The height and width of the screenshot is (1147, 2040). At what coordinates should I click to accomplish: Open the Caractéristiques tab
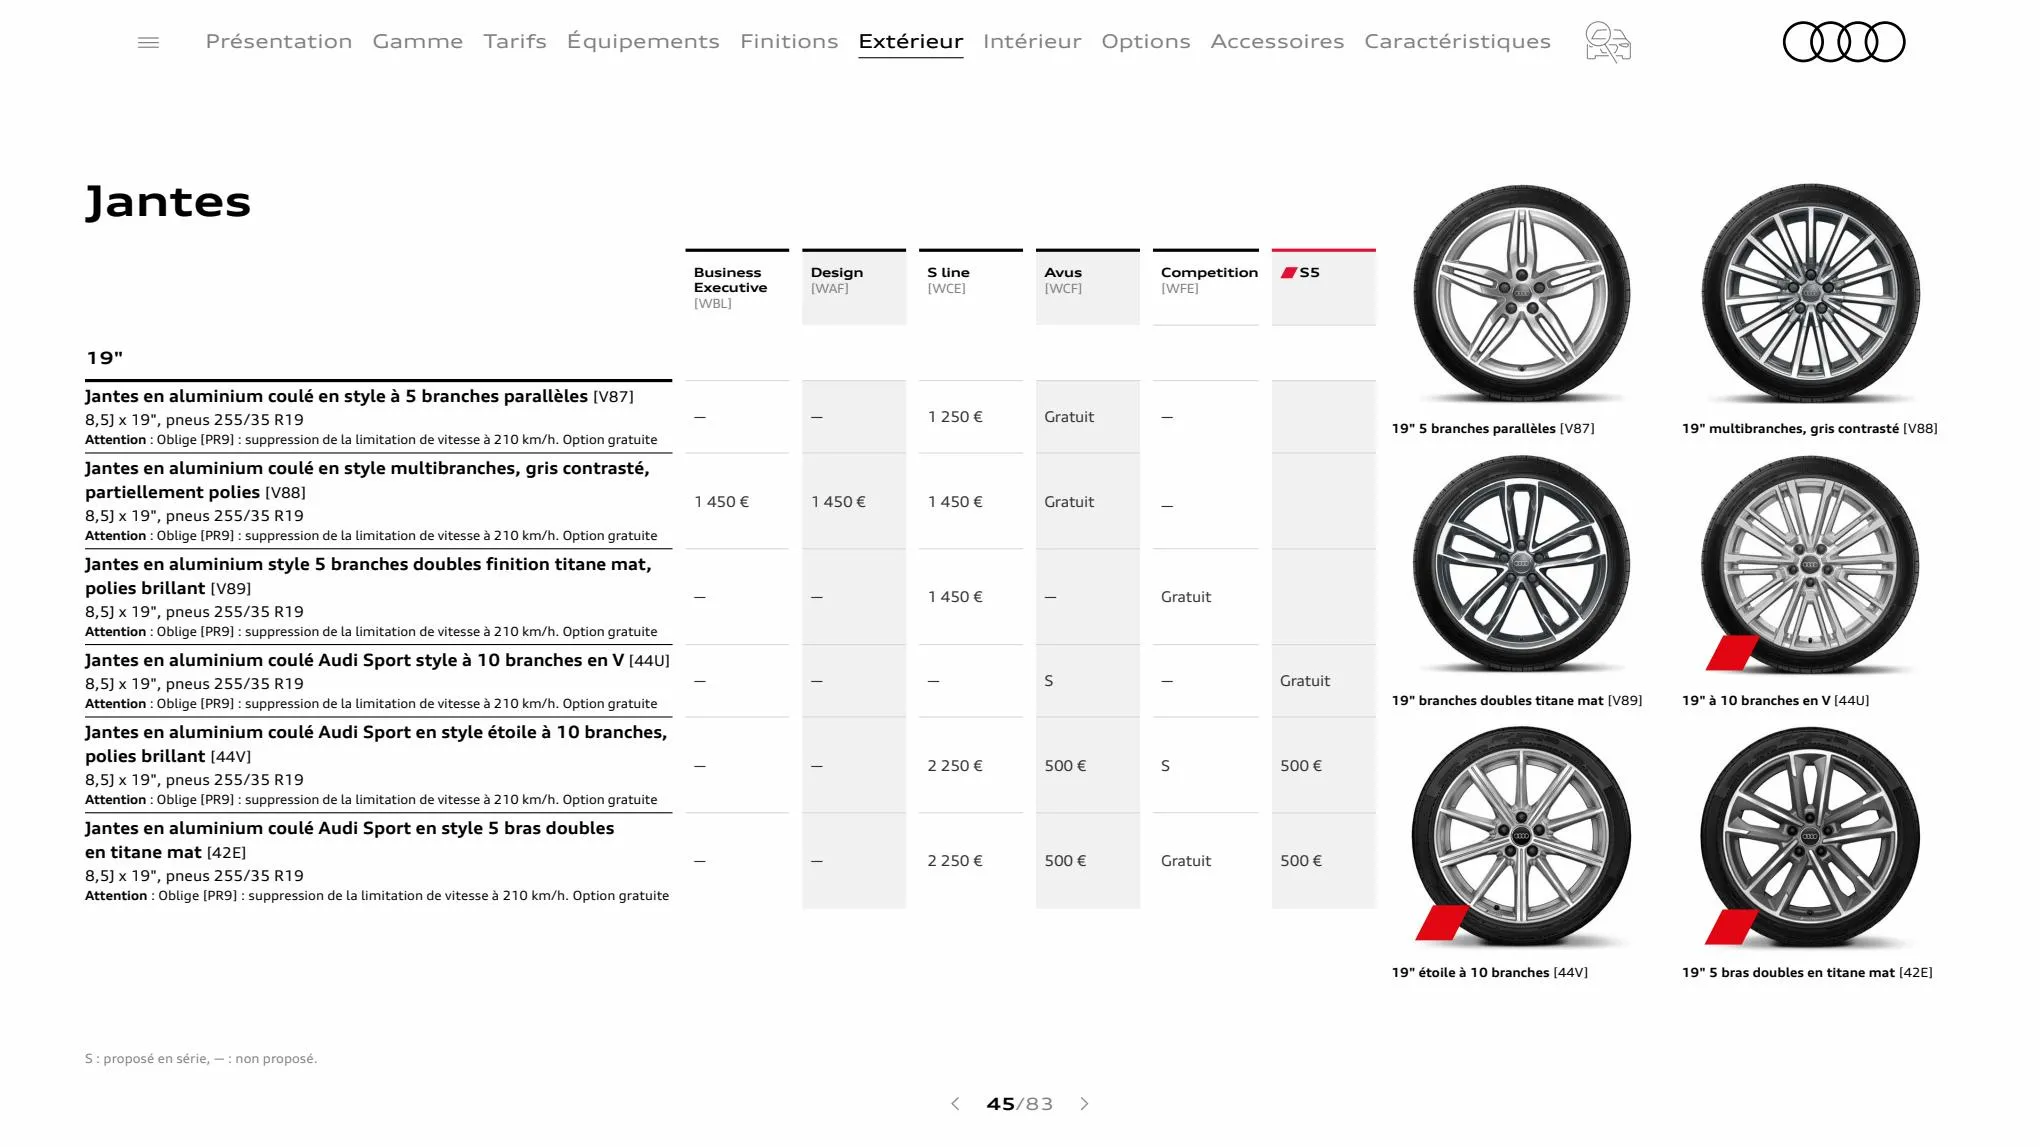point(1457,41)
